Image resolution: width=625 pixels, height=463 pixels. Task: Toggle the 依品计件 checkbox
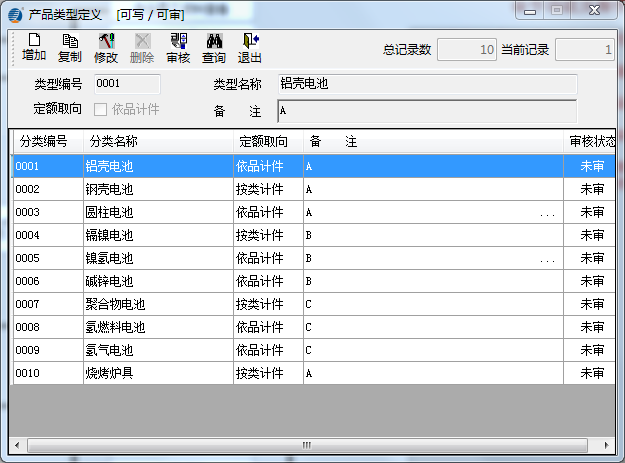[x=101, y=109]
